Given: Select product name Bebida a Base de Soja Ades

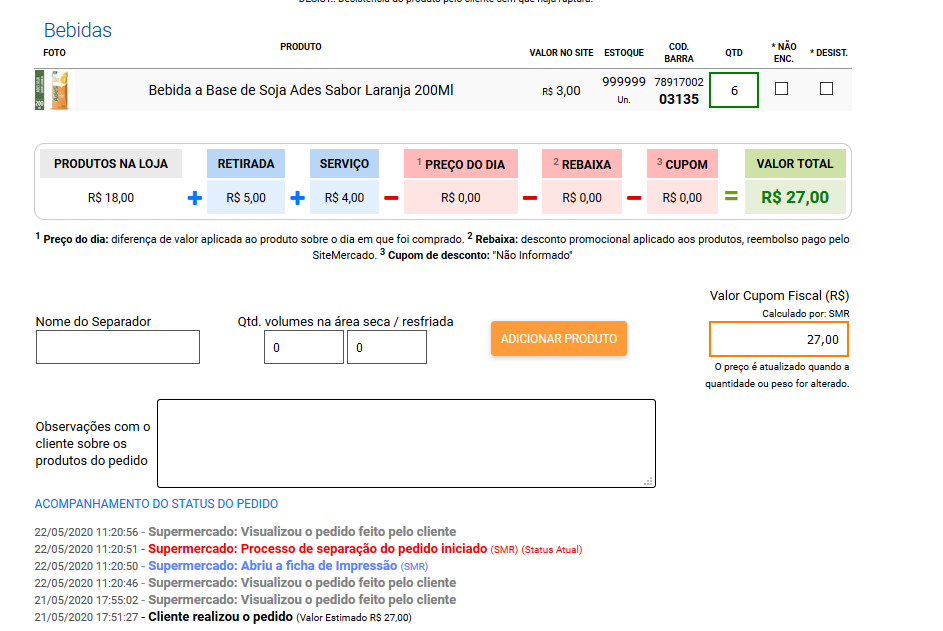Looking at the screenshot, I should pos(301,90).
